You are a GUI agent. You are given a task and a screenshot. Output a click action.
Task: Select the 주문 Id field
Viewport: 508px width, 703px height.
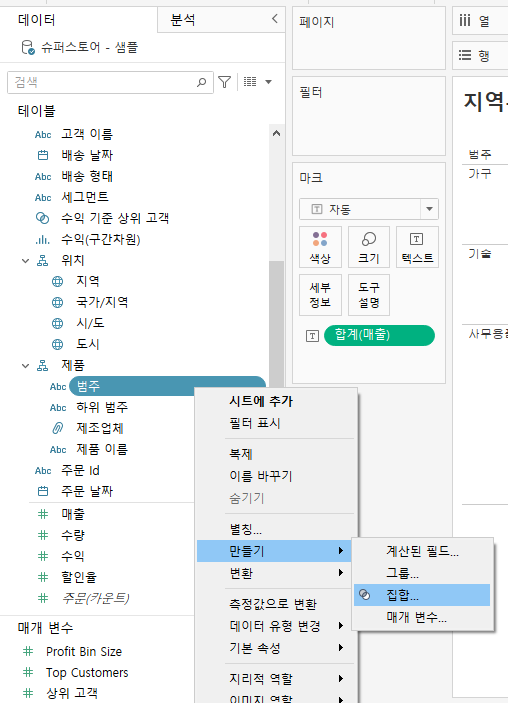coord(80,470)
